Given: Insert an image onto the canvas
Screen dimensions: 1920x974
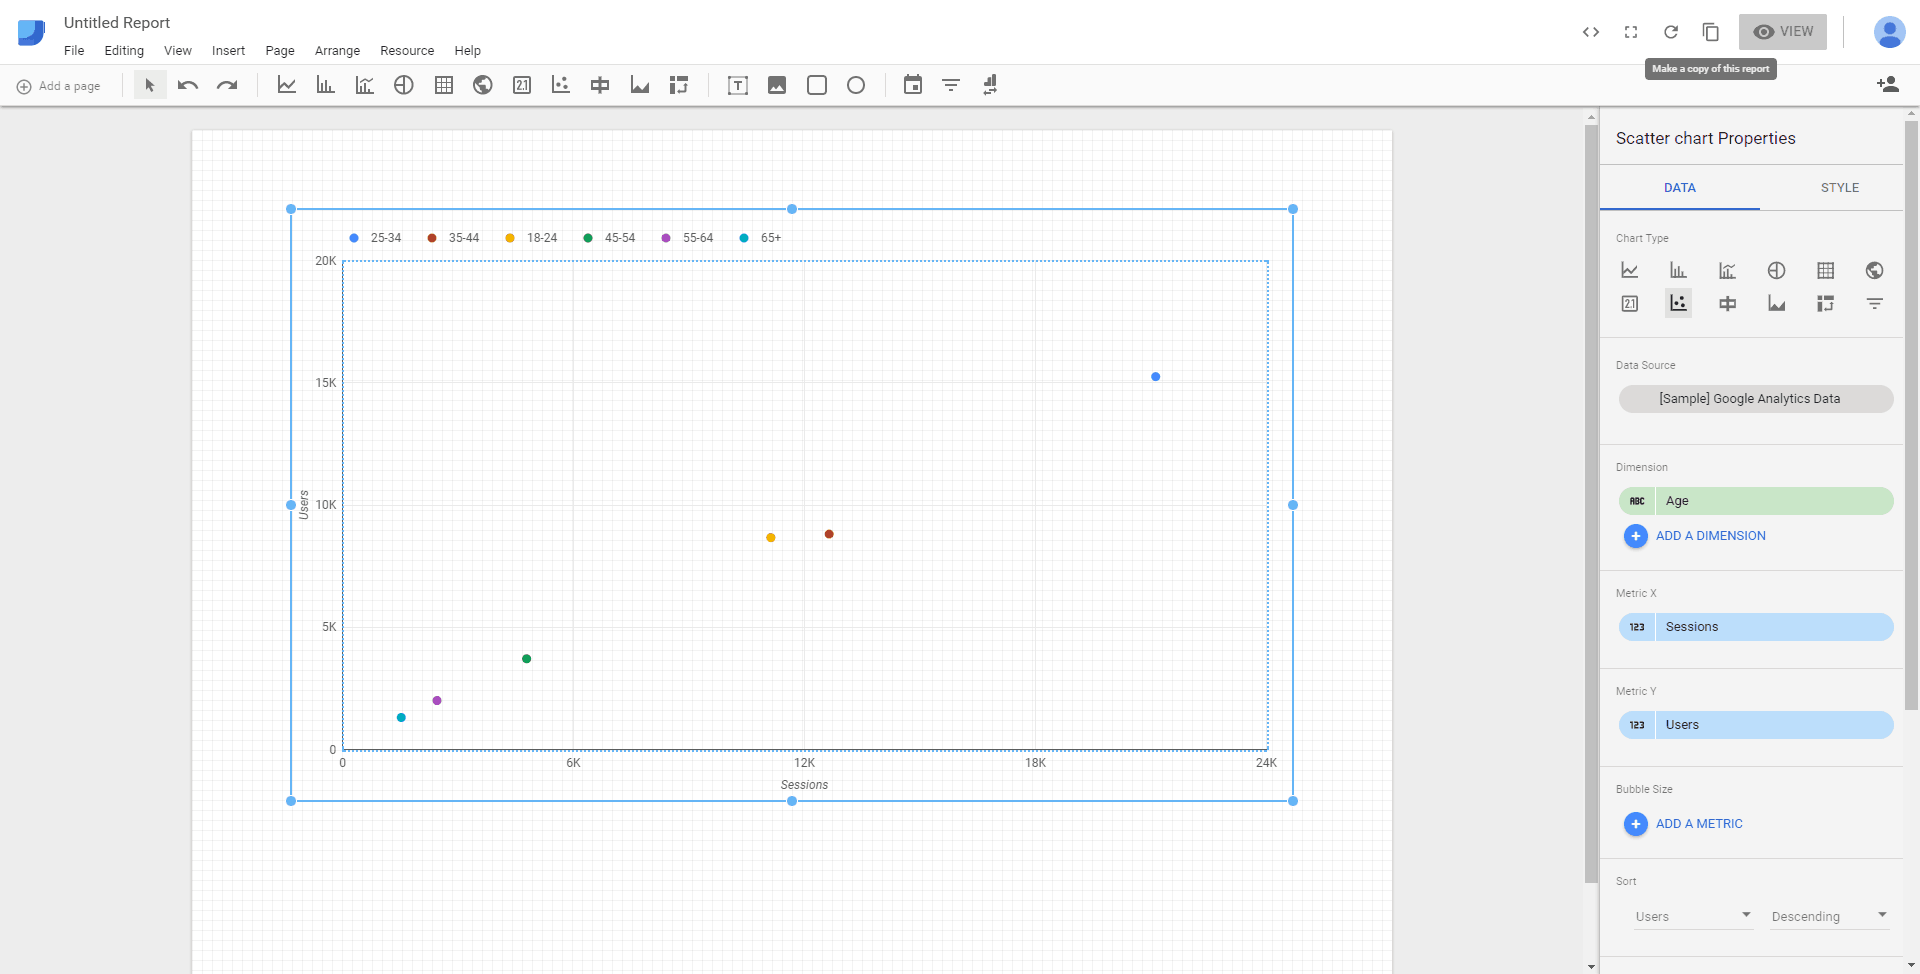Looking at the screenshot, I should 777,85.
